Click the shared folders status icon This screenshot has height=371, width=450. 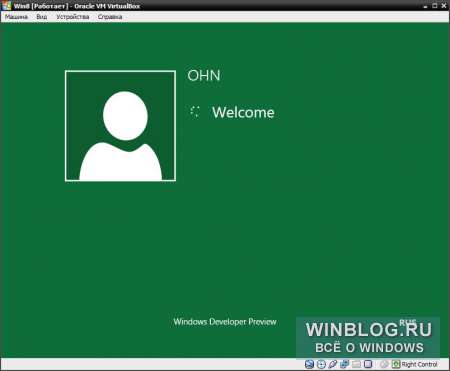[356, 364]
